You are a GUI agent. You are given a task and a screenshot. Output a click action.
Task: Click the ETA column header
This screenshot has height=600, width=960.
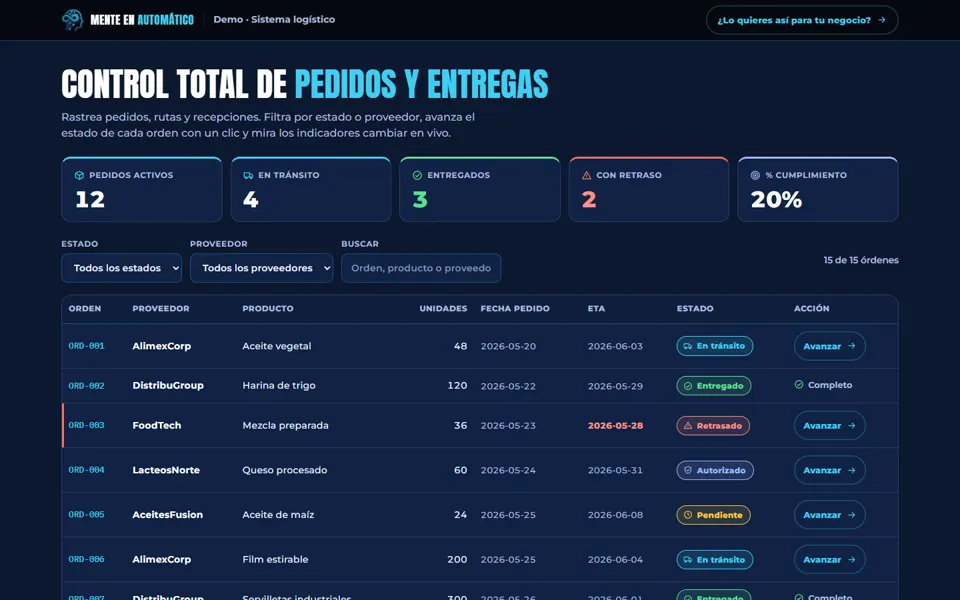click(596, 309)
